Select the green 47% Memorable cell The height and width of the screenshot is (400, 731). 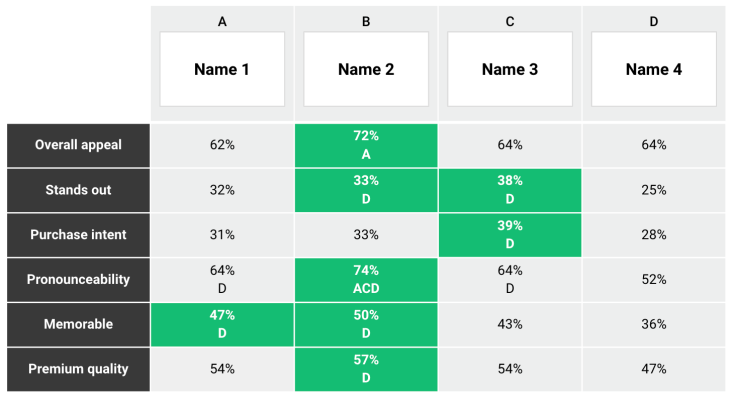222,324
